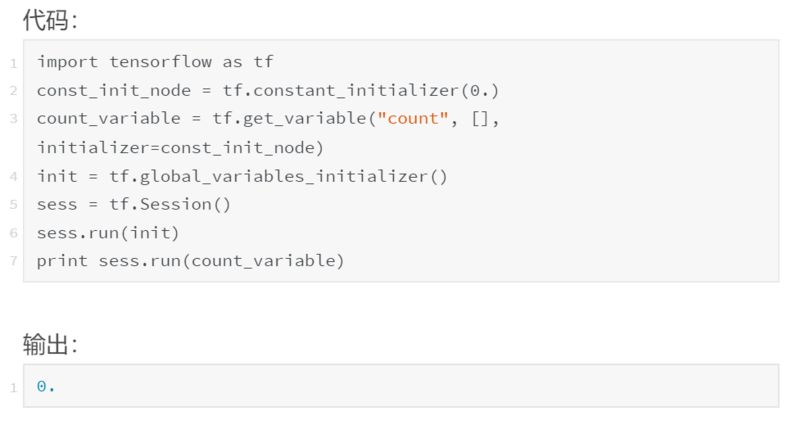Click the wrapped "initializer=const_init_node)" line
The height and width of the screenshot is (425, 800).
[x=181, y=148]
